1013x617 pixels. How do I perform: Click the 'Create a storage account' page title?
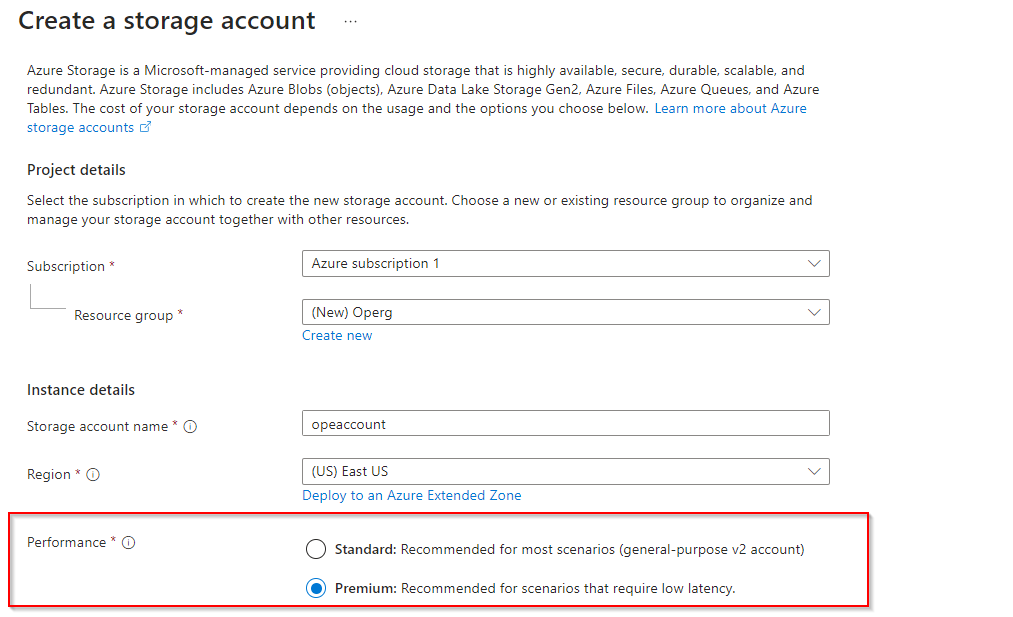pyautogui.click(x=167, y=21)
